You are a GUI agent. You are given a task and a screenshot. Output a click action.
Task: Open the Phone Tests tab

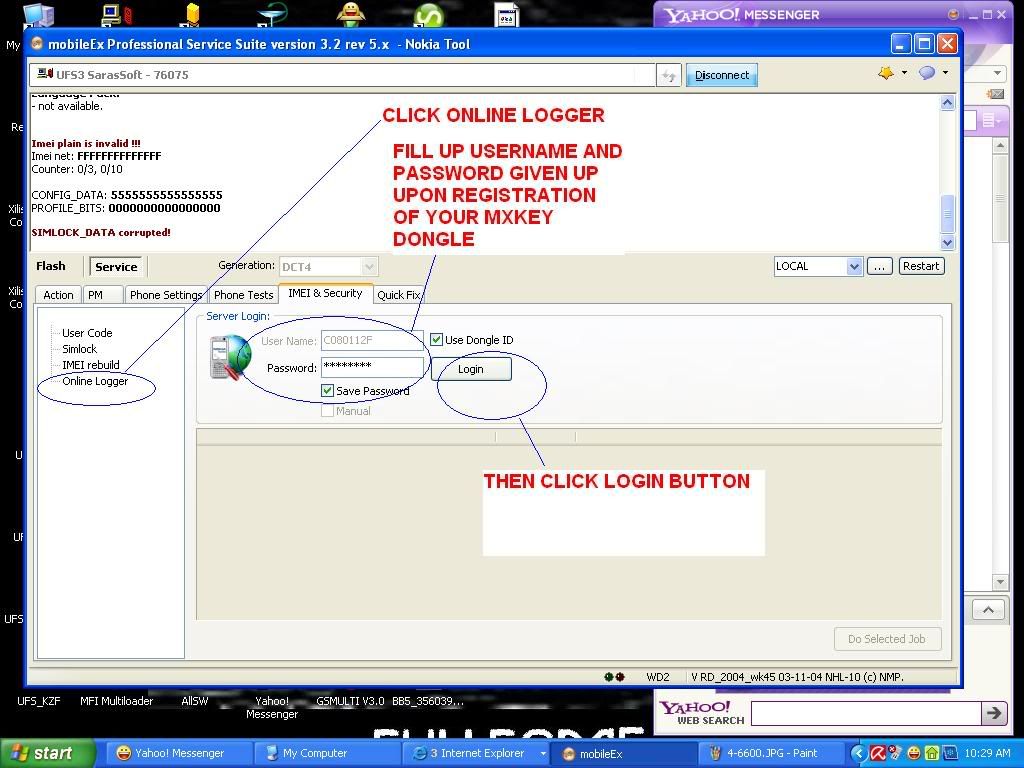(x=243, y=295)
